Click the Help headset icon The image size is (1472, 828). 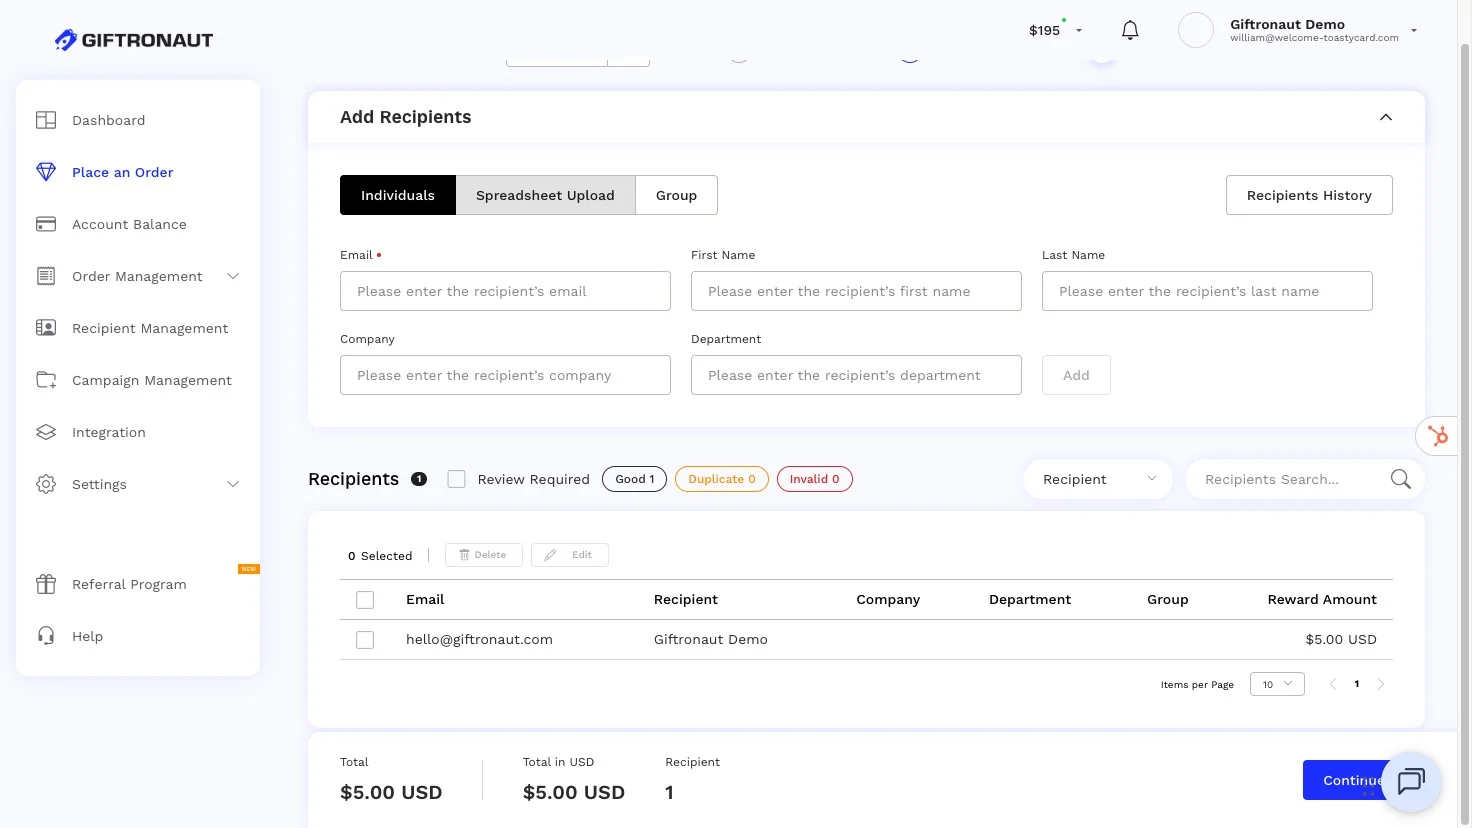[46, 636]
